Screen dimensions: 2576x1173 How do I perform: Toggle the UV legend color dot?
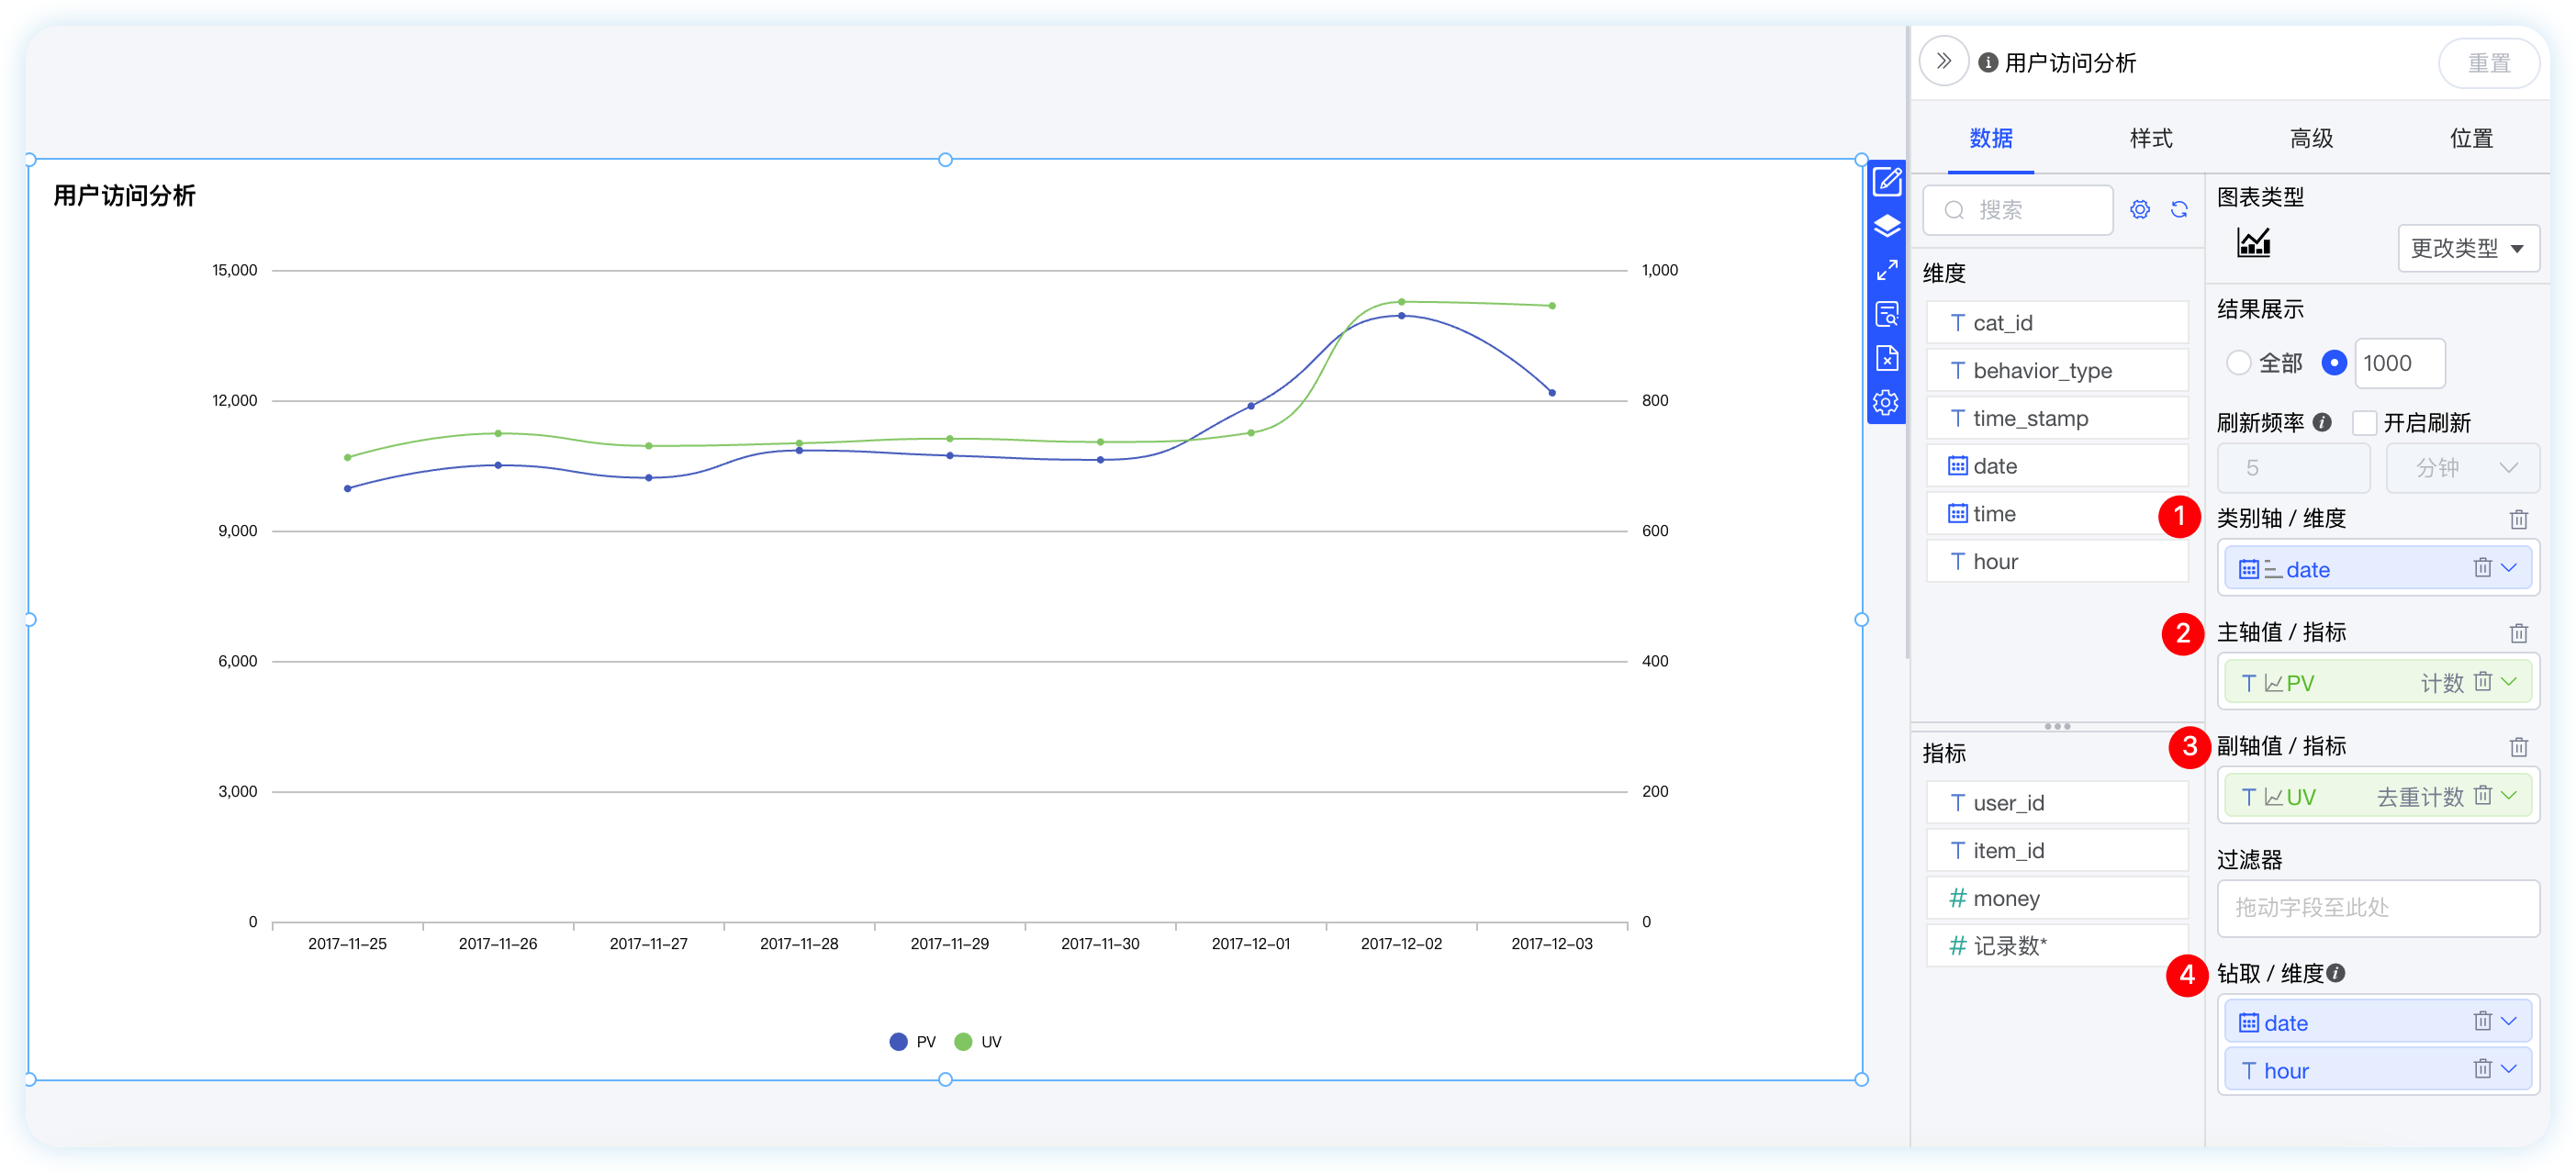(963, 1041)
